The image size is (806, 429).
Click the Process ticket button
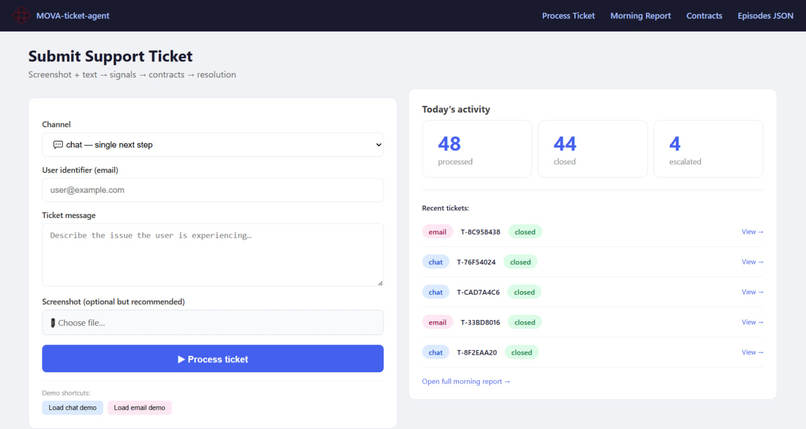(x=213, y=359)
